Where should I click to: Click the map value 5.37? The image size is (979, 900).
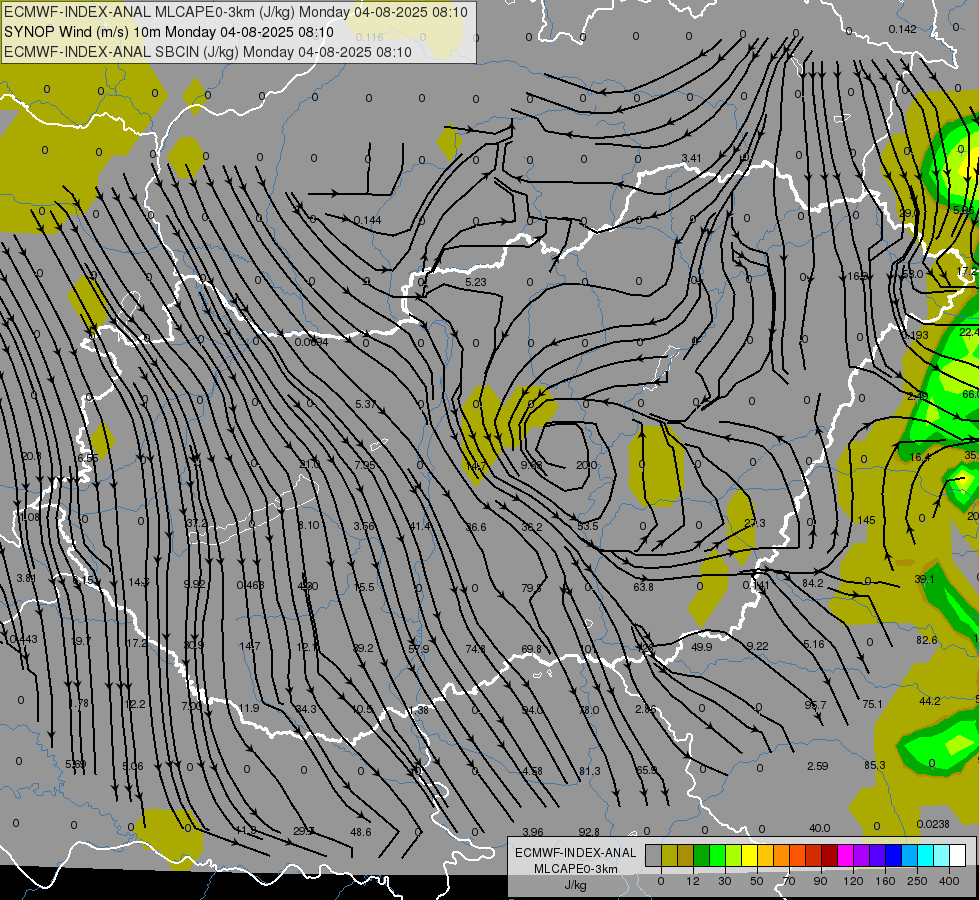[x=365, y=403]
